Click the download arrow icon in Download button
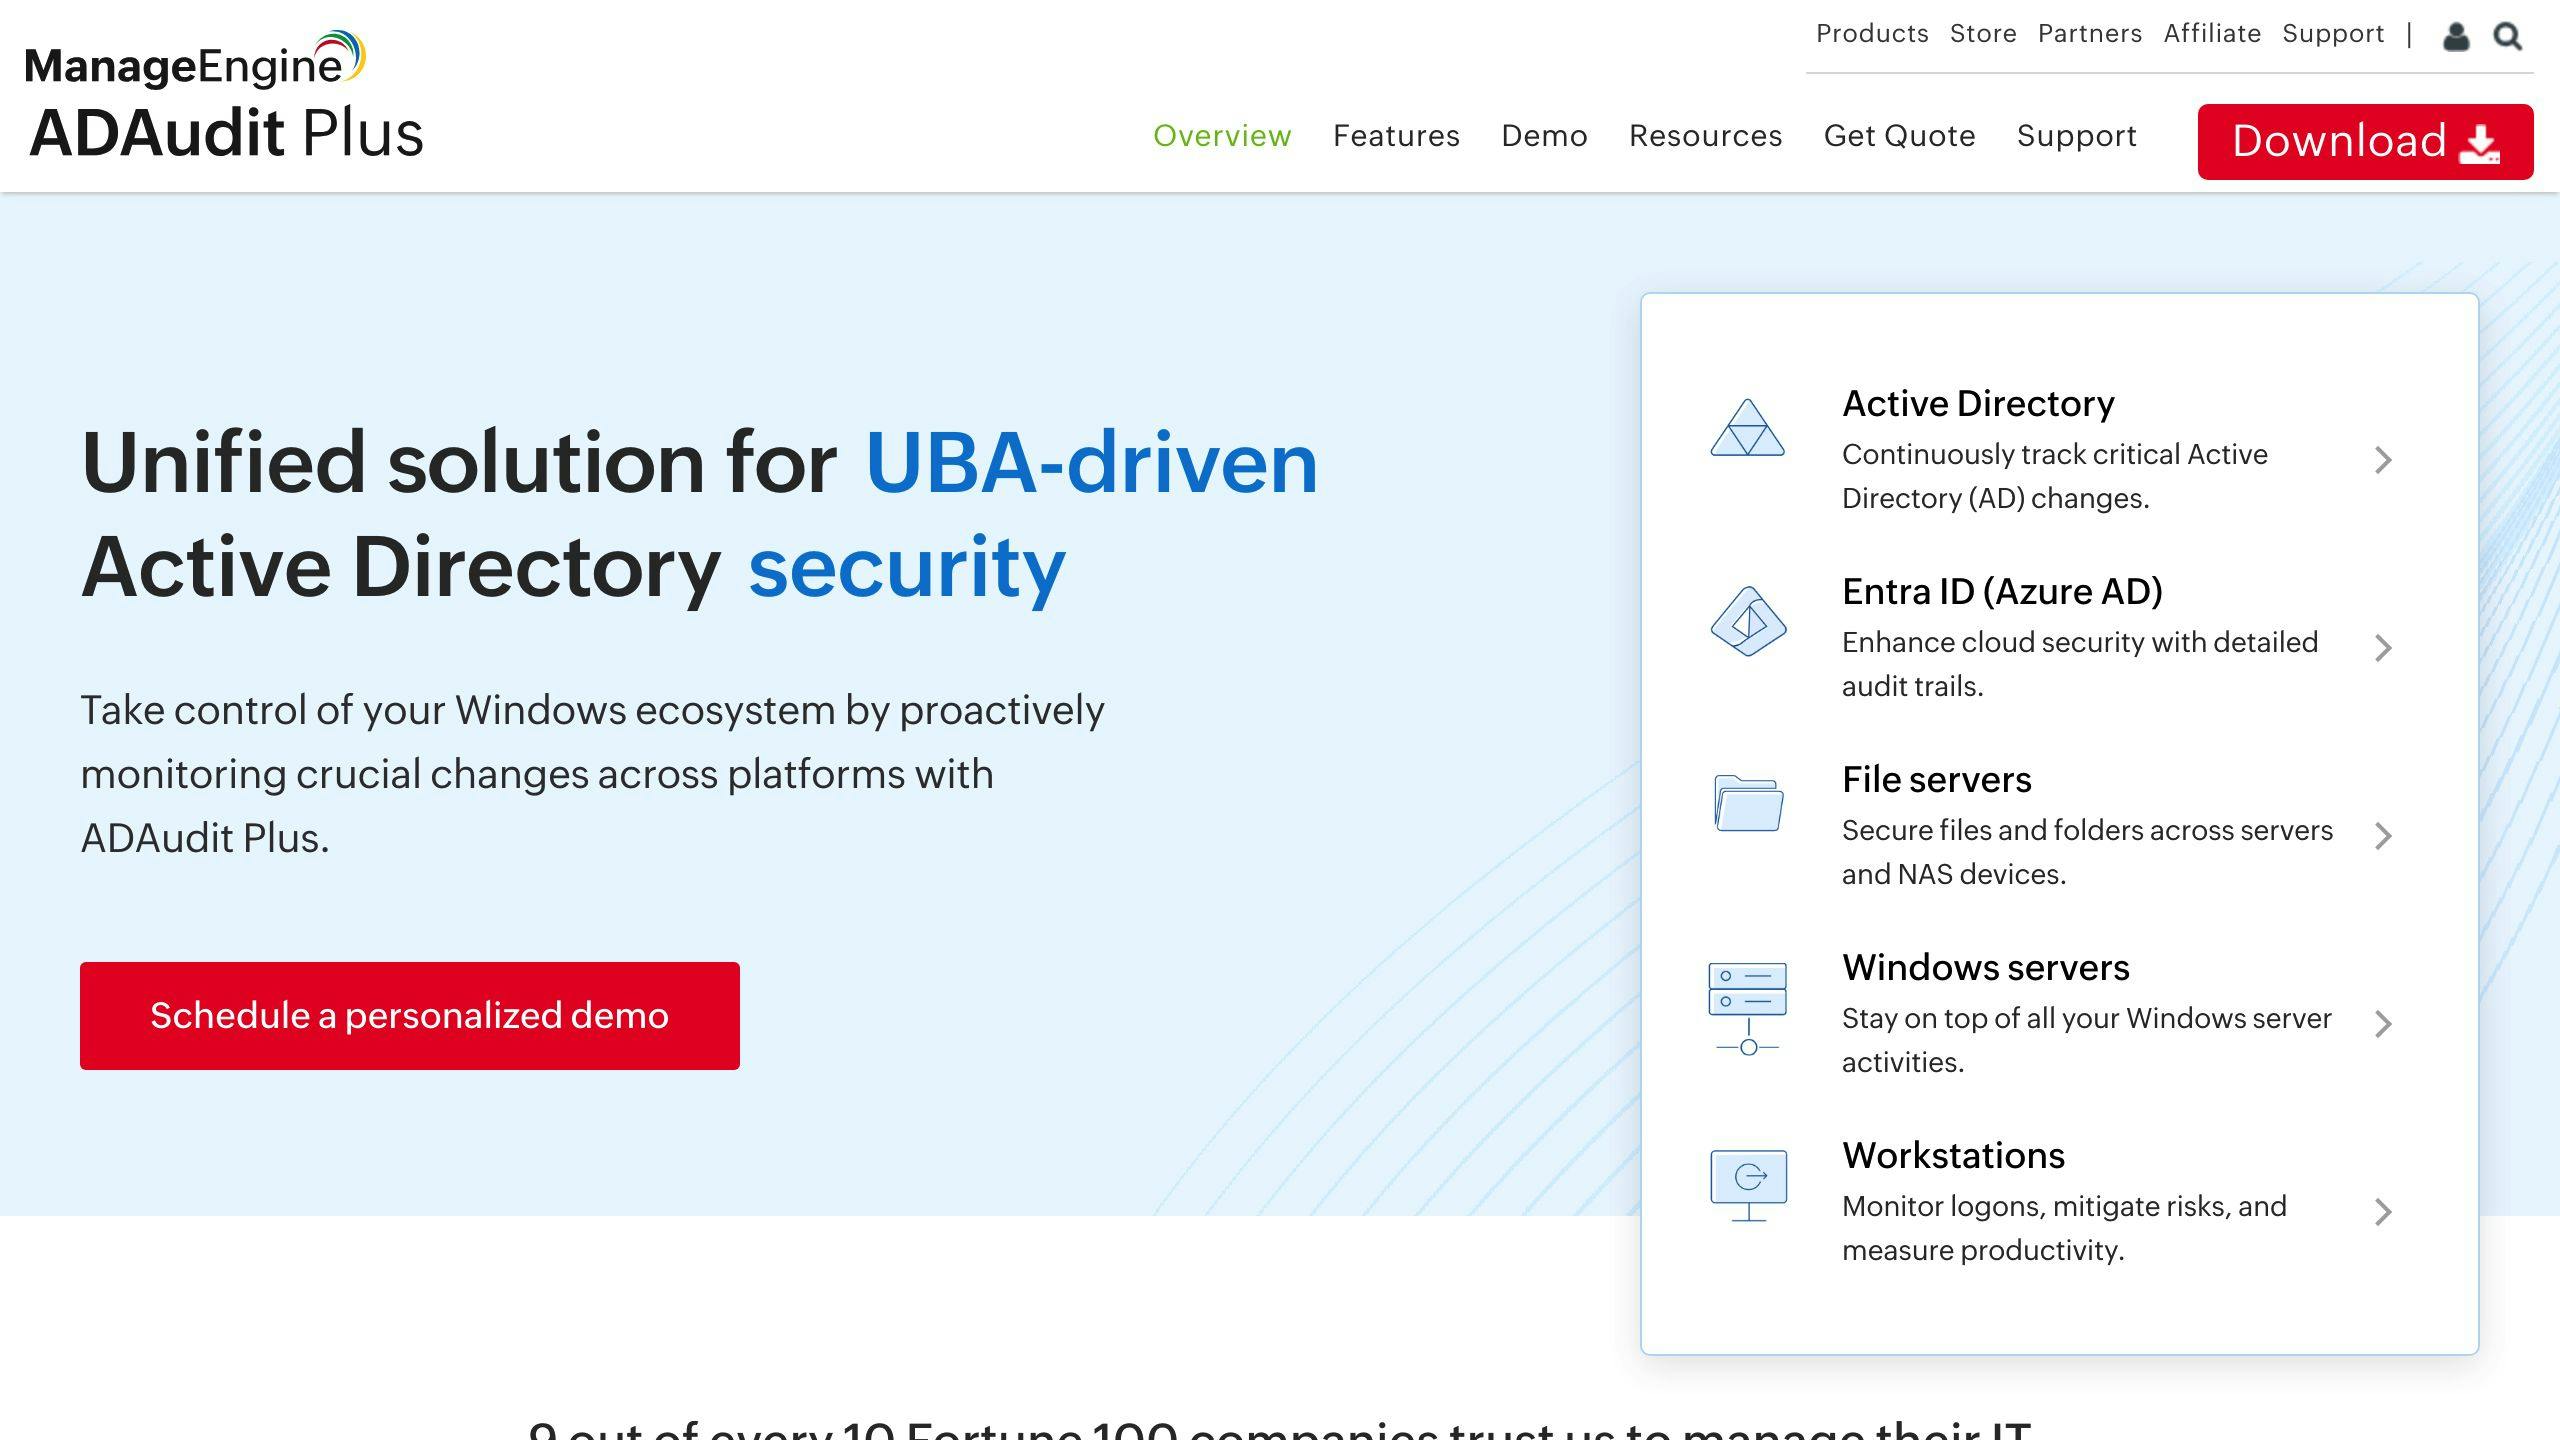 pos(2479,143)
